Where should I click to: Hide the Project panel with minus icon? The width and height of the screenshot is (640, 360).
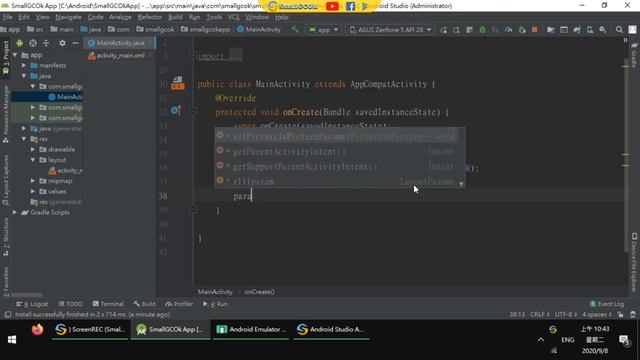(75, 43)
